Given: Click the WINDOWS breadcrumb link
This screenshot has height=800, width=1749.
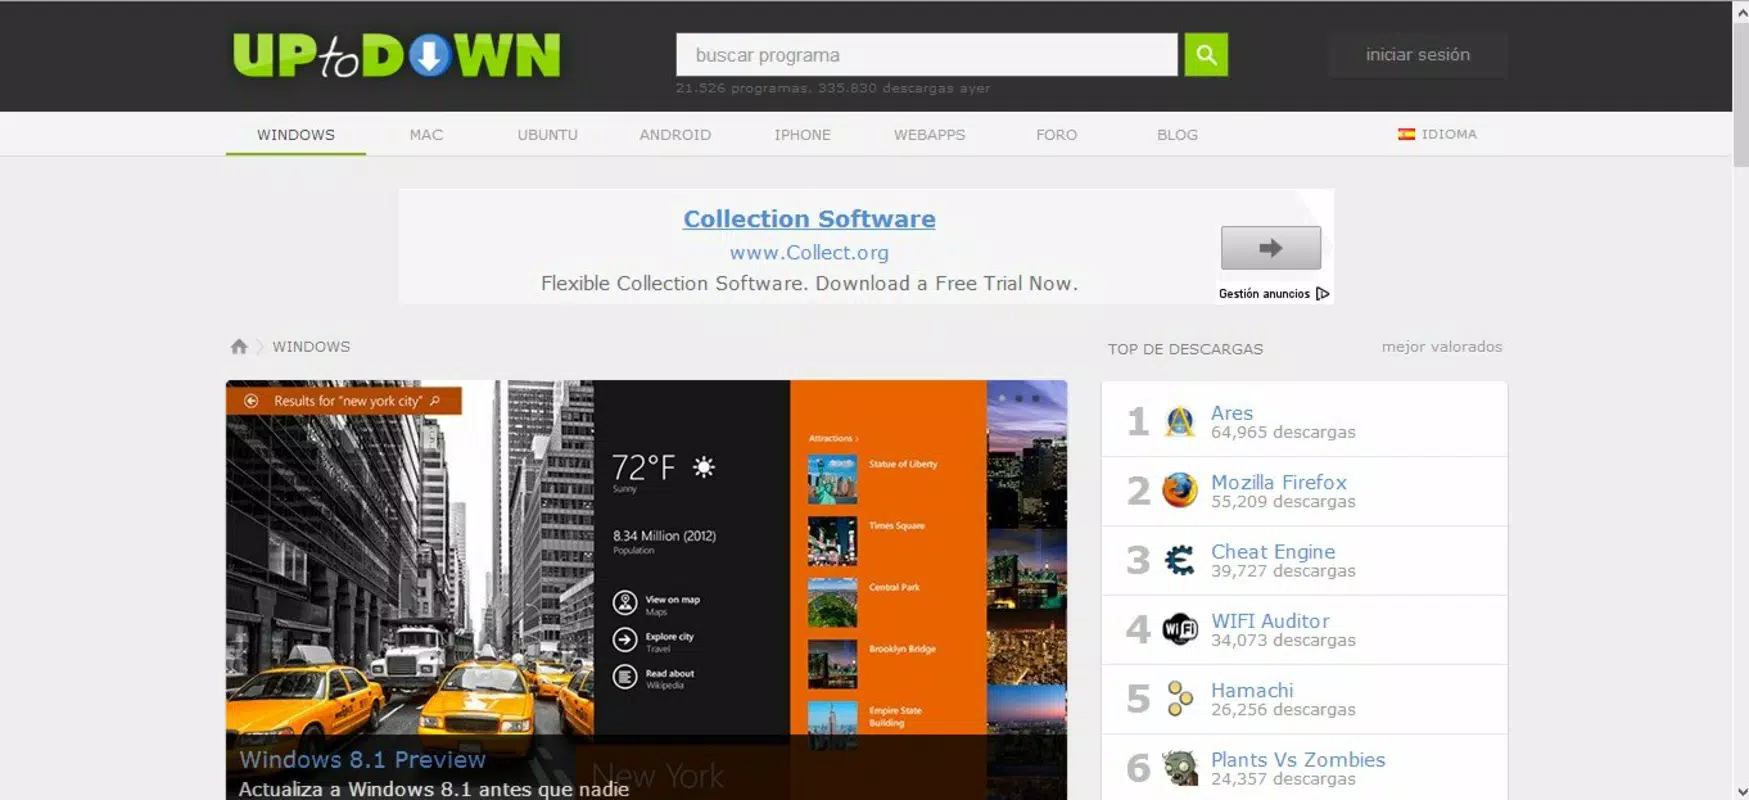Looking at the screenshot, I should tap(311, 347).
